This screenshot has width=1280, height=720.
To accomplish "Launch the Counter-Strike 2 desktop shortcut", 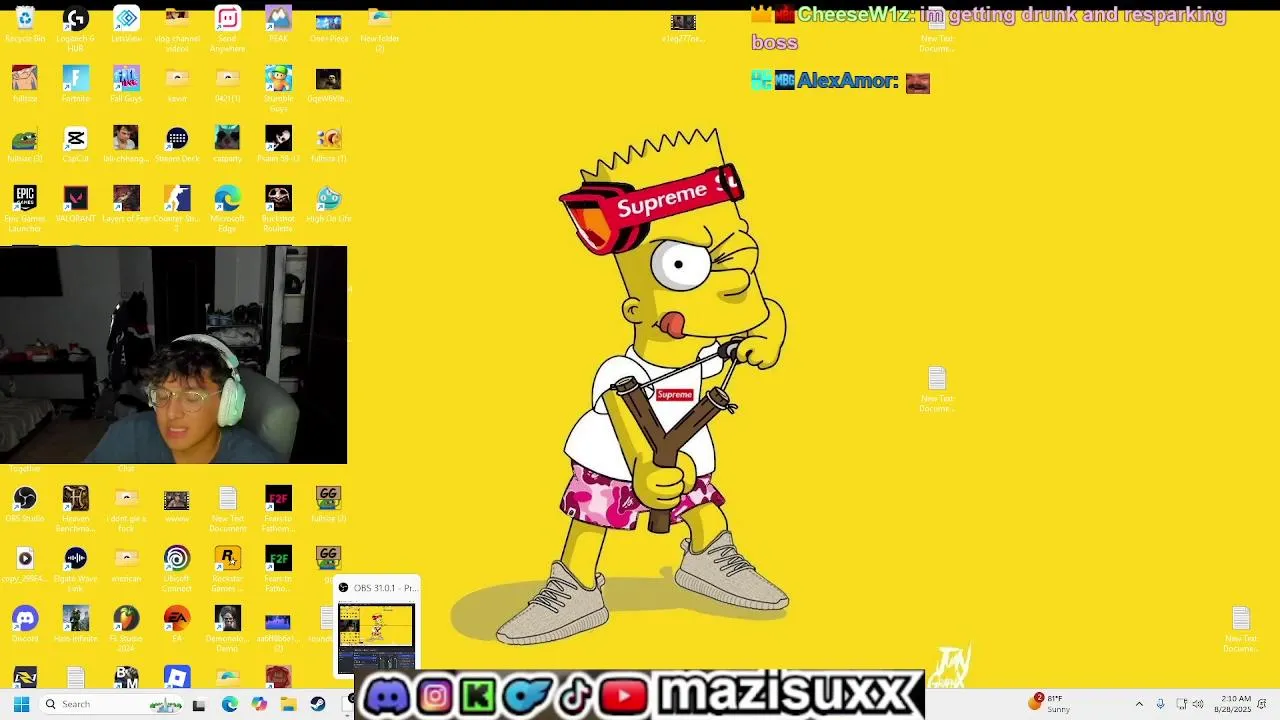I will (x=177, y=208).
